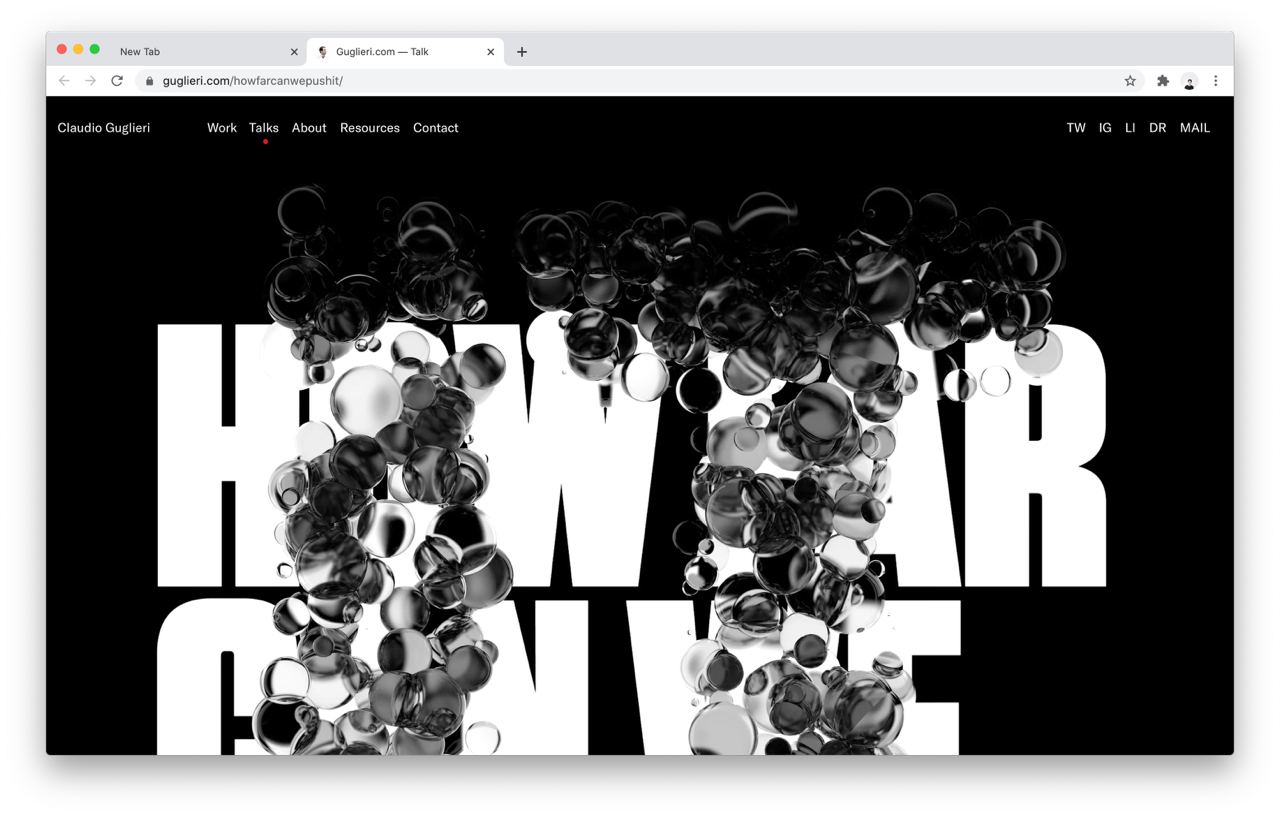This screenshot has height=816, width=1280.
Task: Open the Chrome profile avatar
Action: 1189,81
